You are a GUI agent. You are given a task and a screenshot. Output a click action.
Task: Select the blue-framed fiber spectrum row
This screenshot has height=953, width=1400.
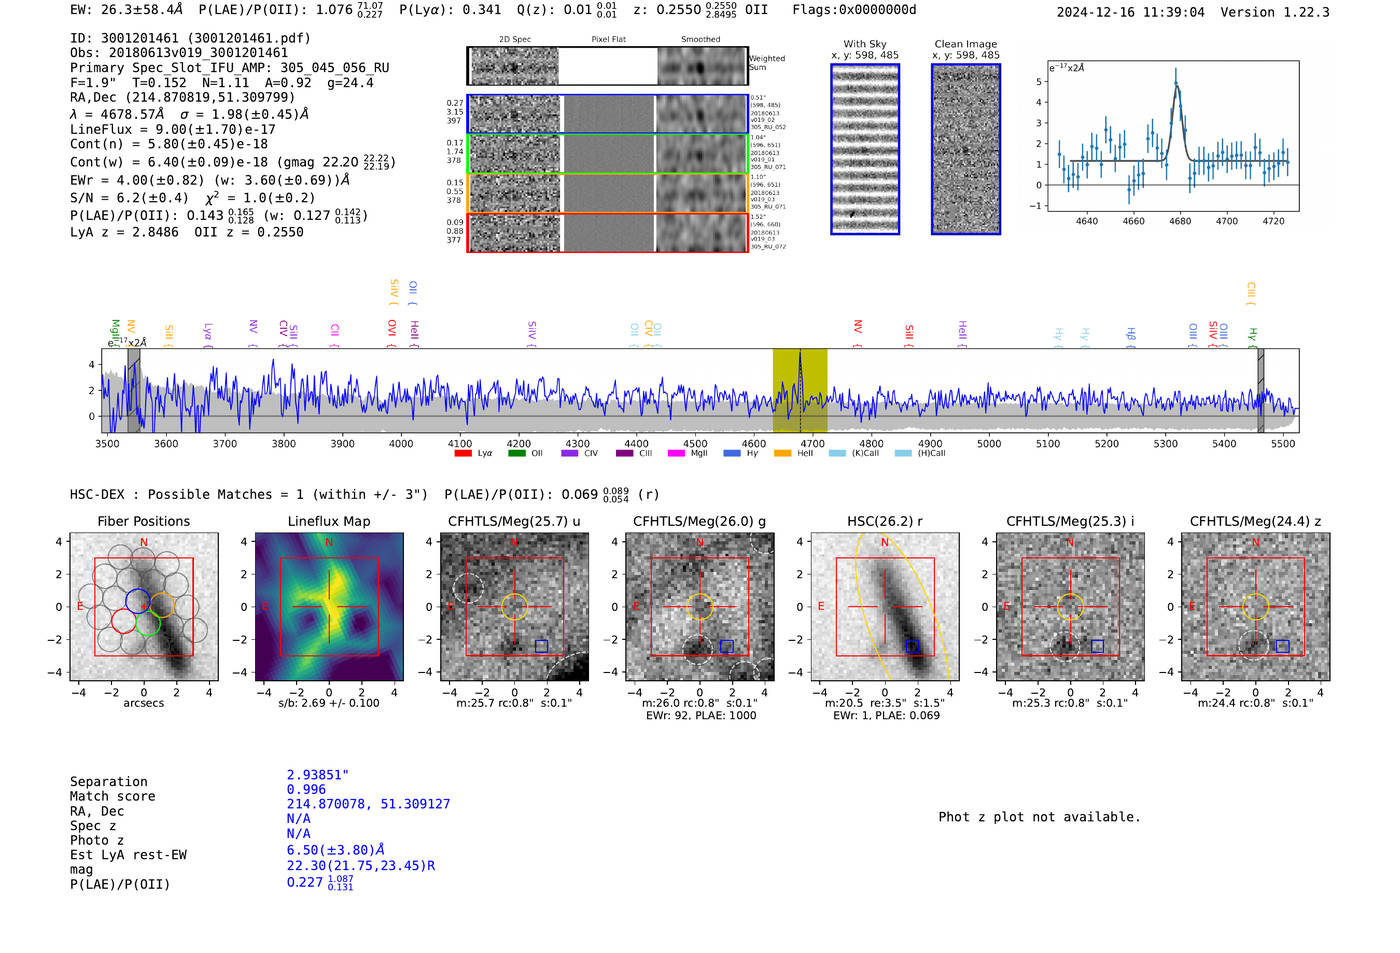pyautogui.click(x=608, y=114)
